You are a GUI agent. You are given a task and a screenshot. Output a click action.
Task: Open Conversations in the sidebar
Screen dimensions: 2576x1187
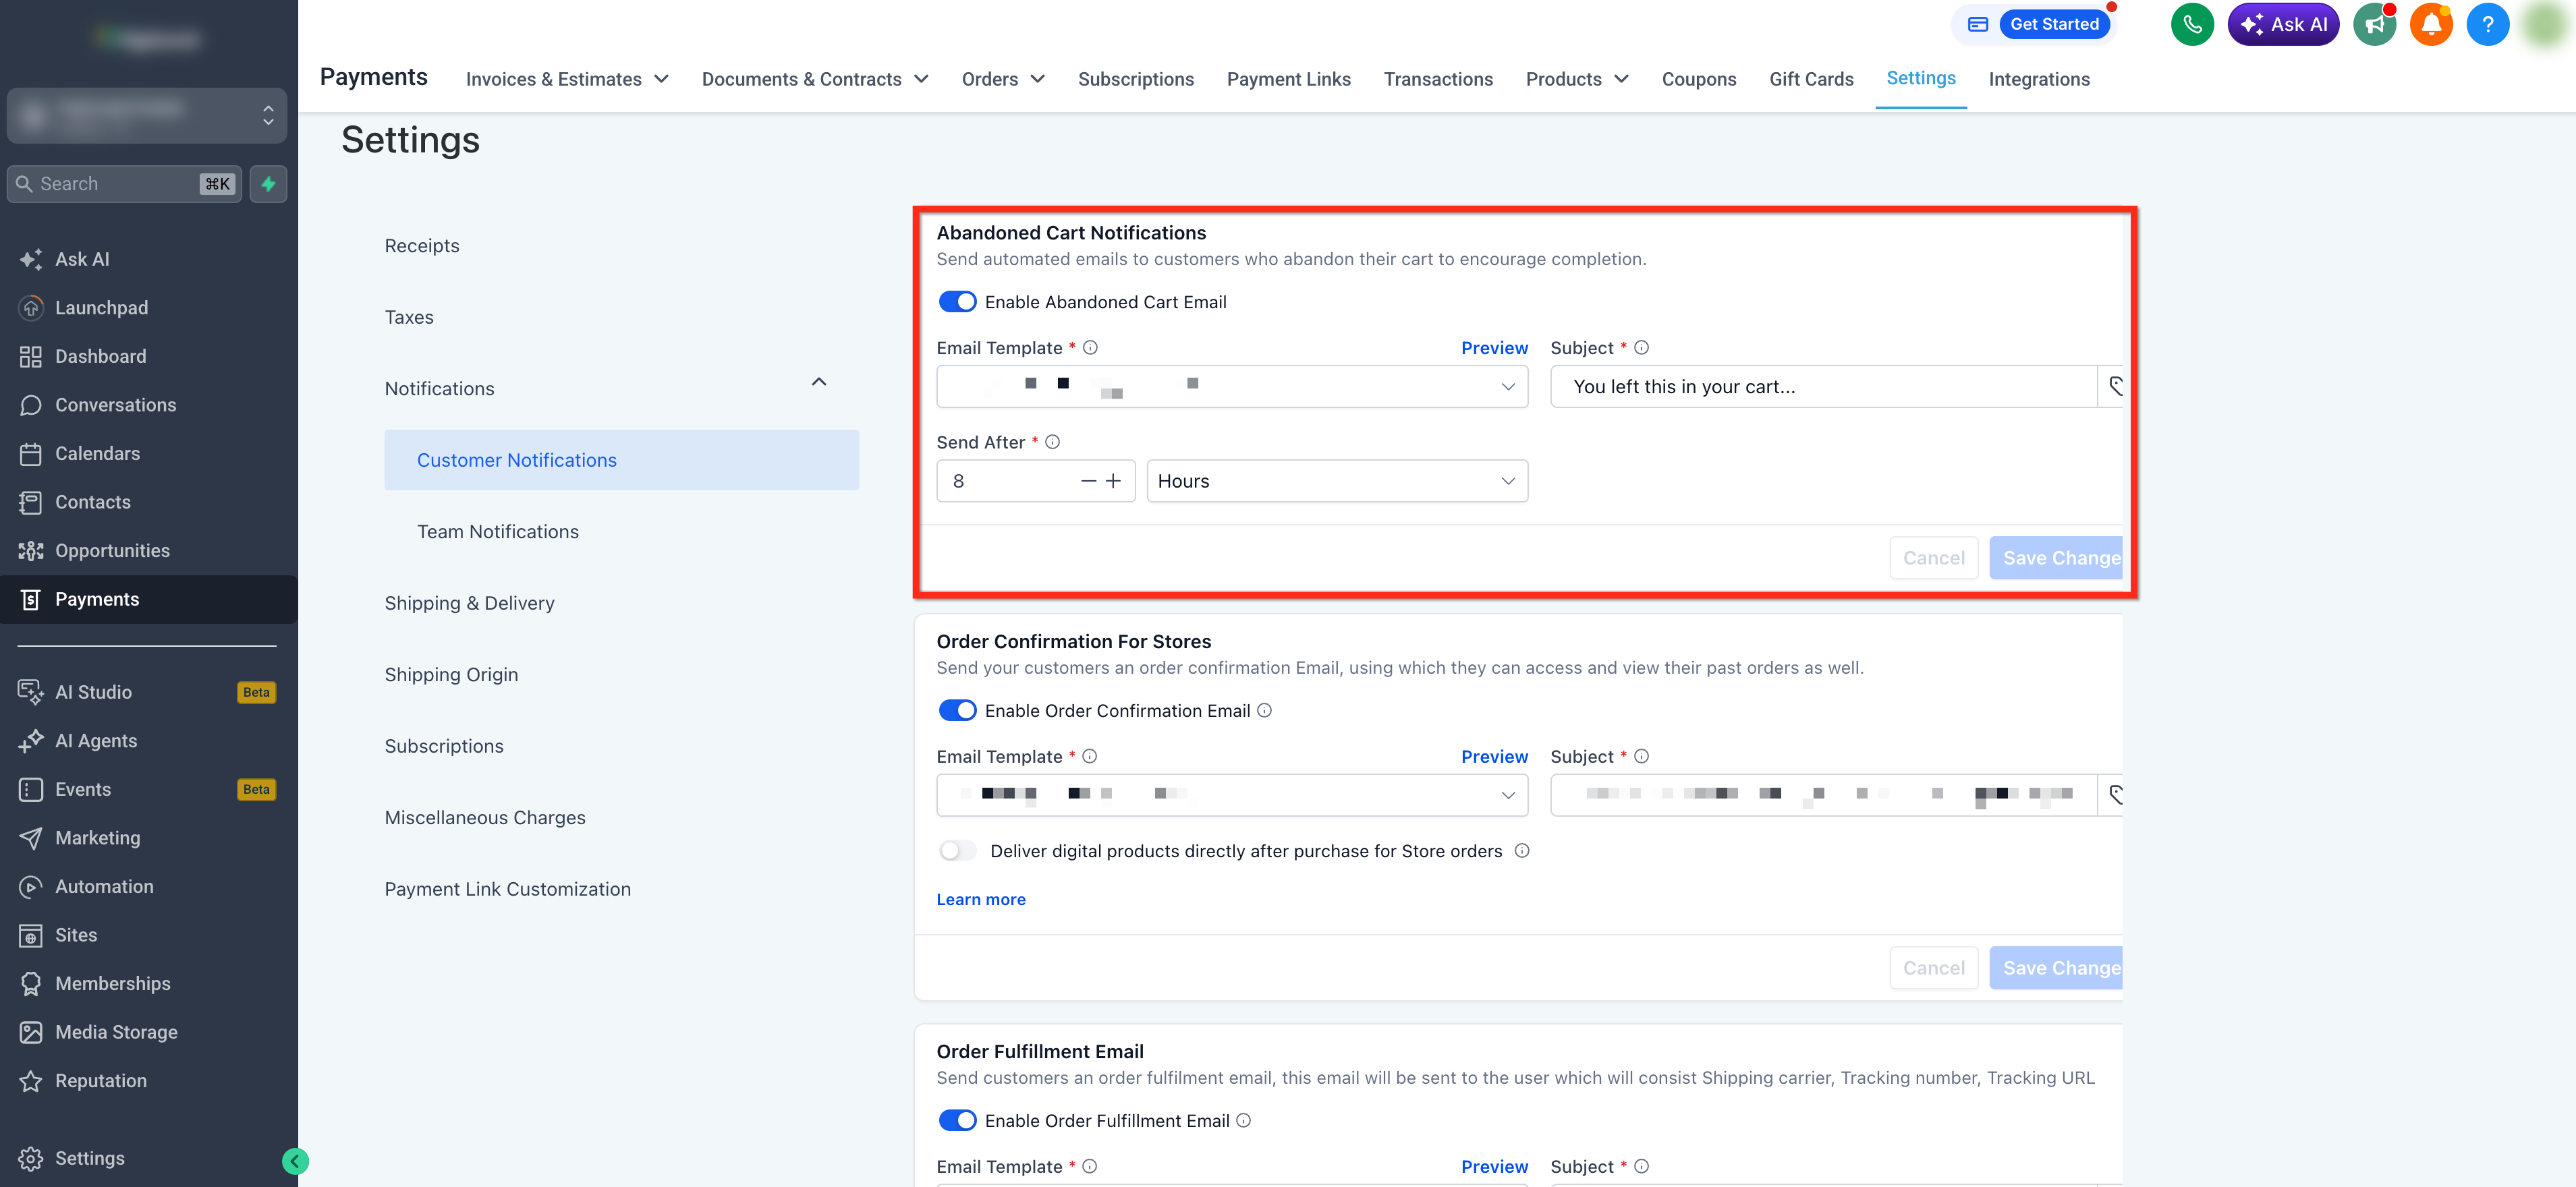[x=115, y=405]
